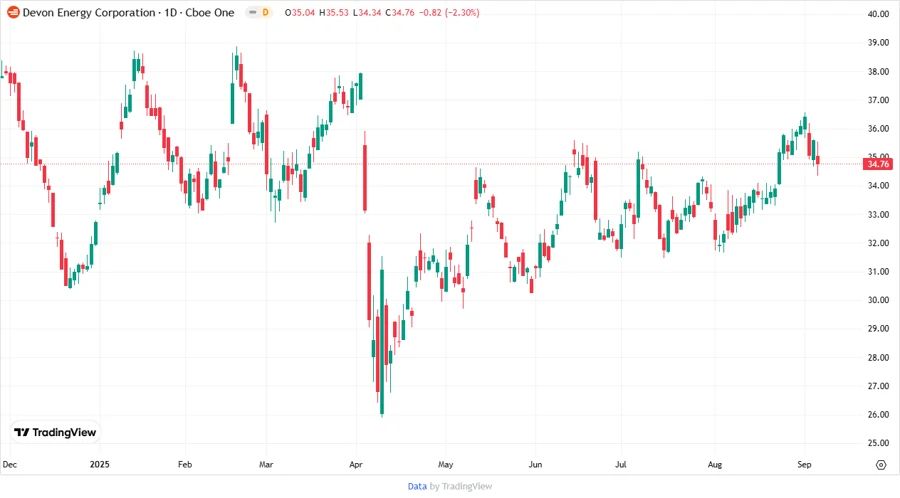Open chart settings gear icon near time axis

coord(881,465)
